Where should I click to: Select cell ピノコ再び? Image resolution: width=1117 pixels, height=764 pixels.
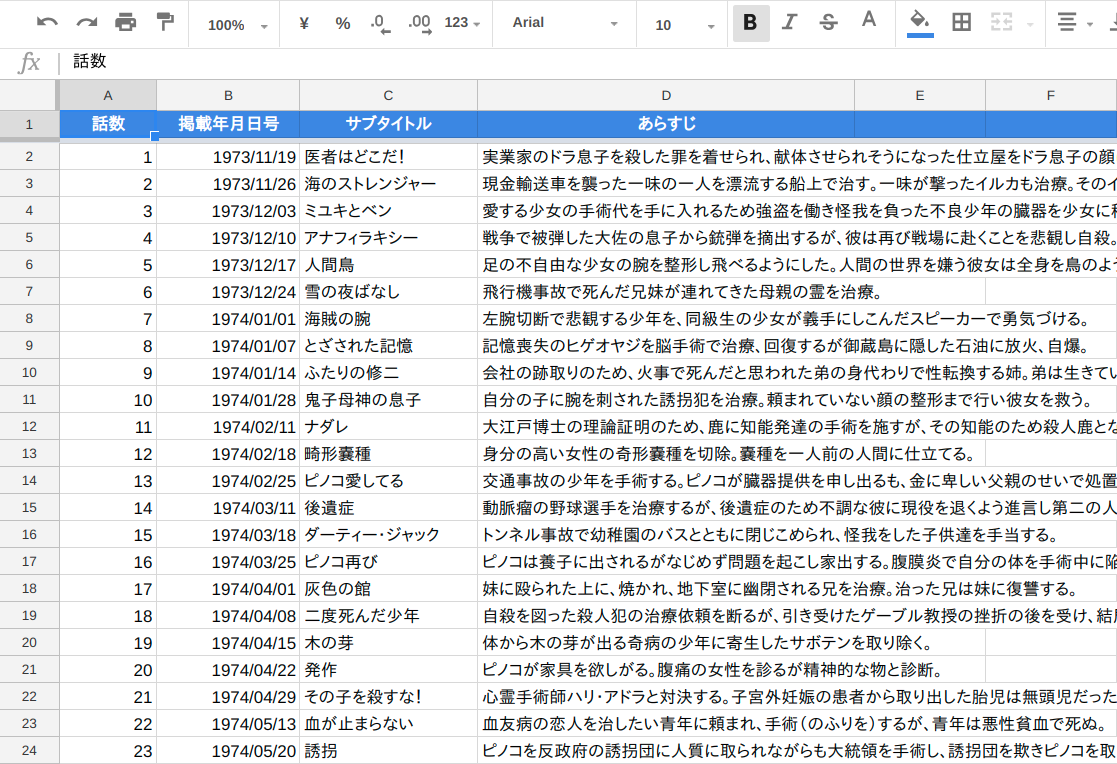point(388,562)
